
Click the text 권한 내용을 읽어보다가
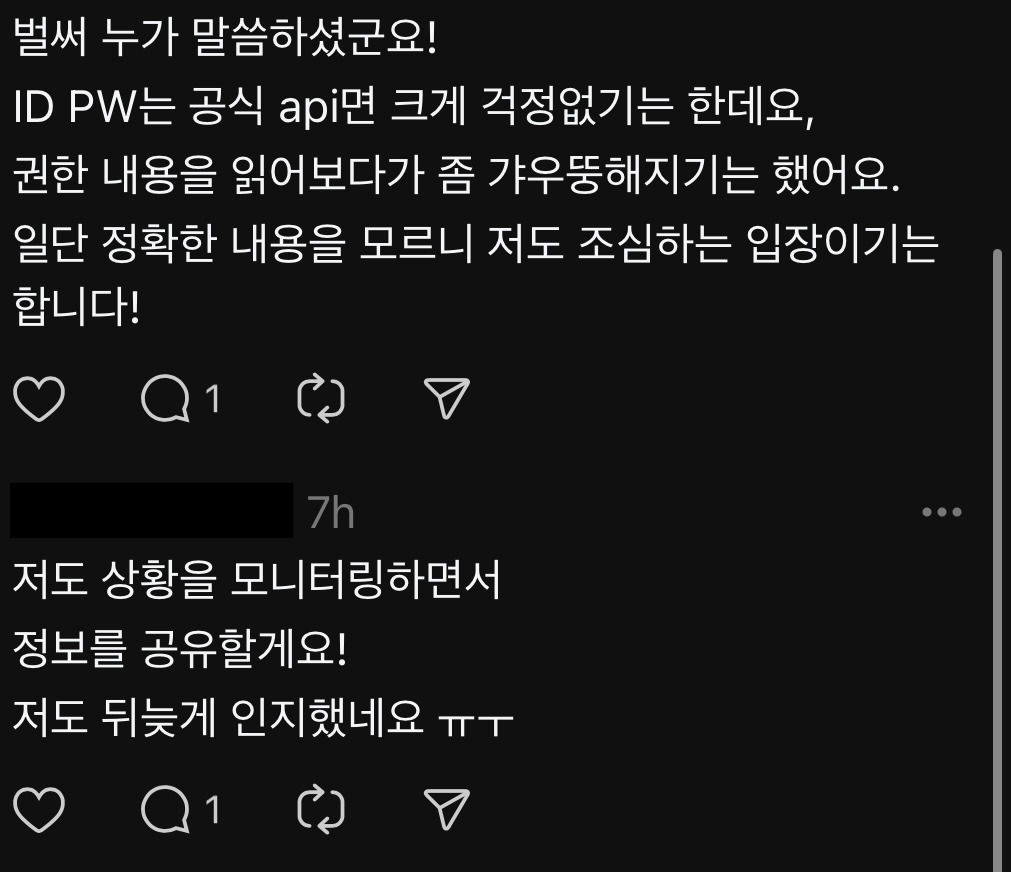(x=219, y=175)
